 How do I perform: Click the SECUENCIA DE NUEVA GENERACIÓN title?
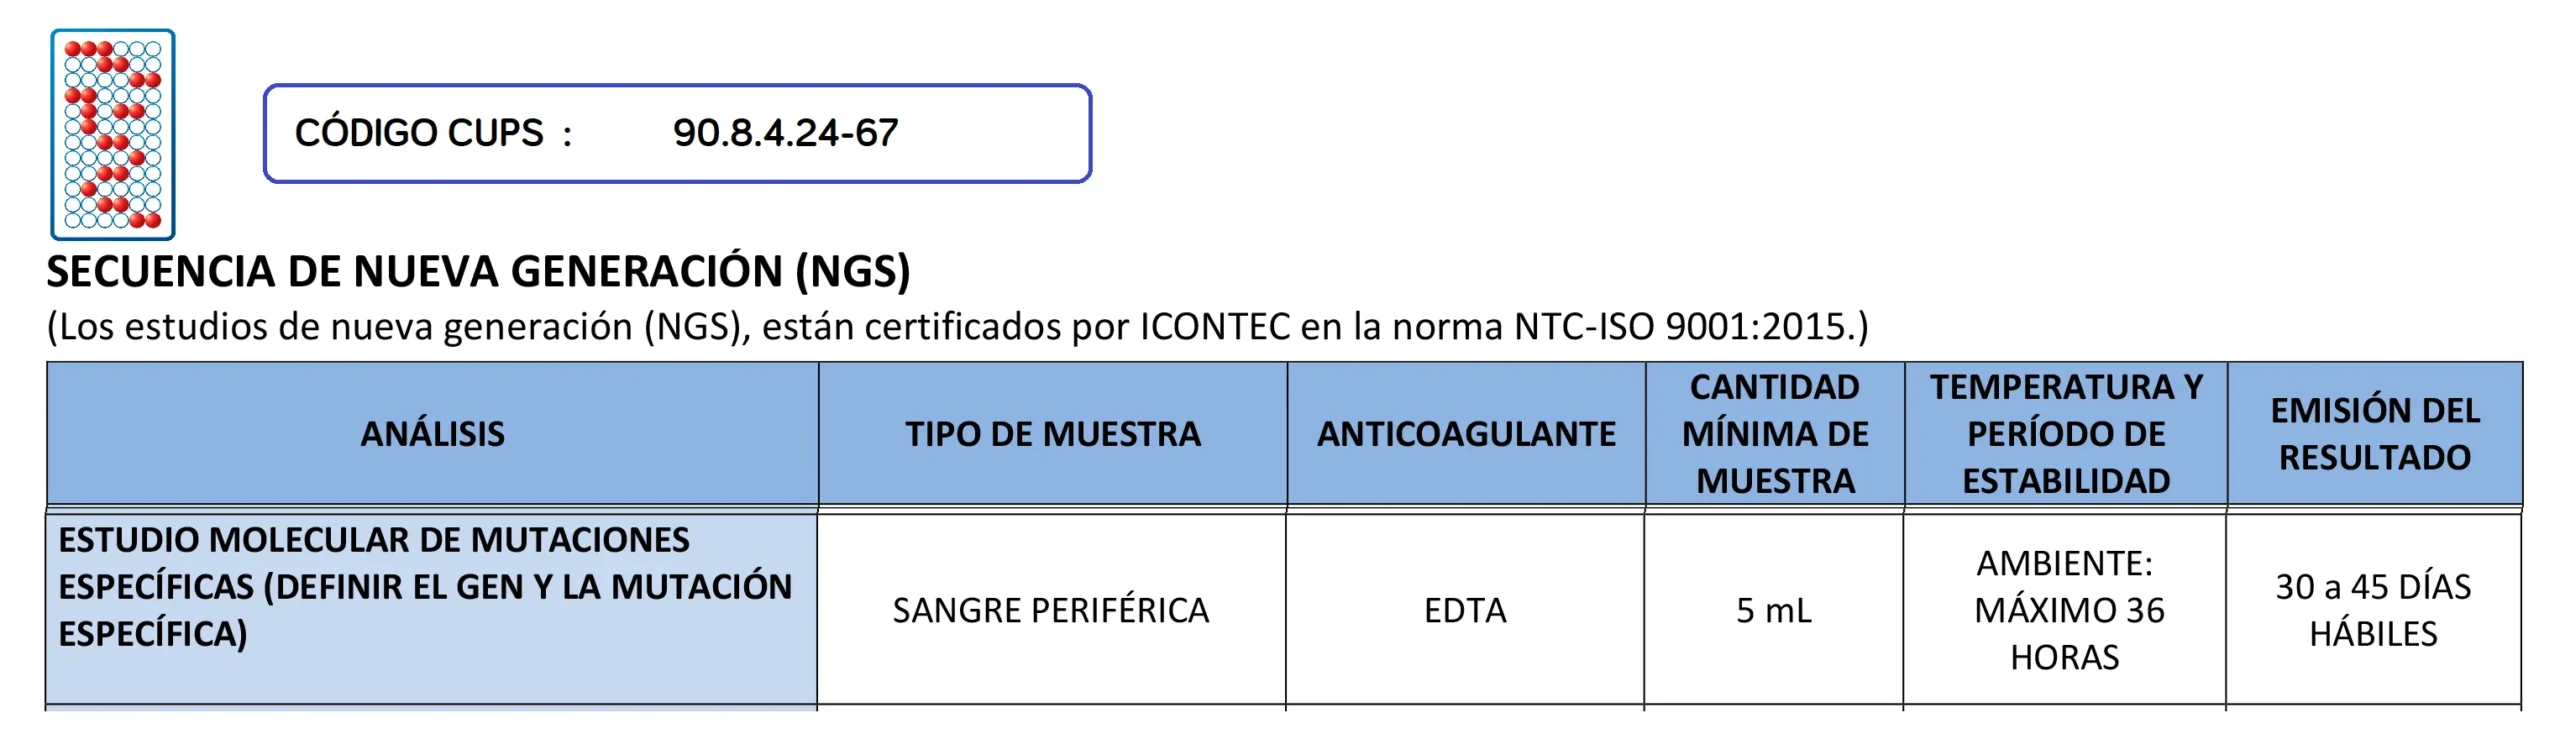tap(414, 271)
